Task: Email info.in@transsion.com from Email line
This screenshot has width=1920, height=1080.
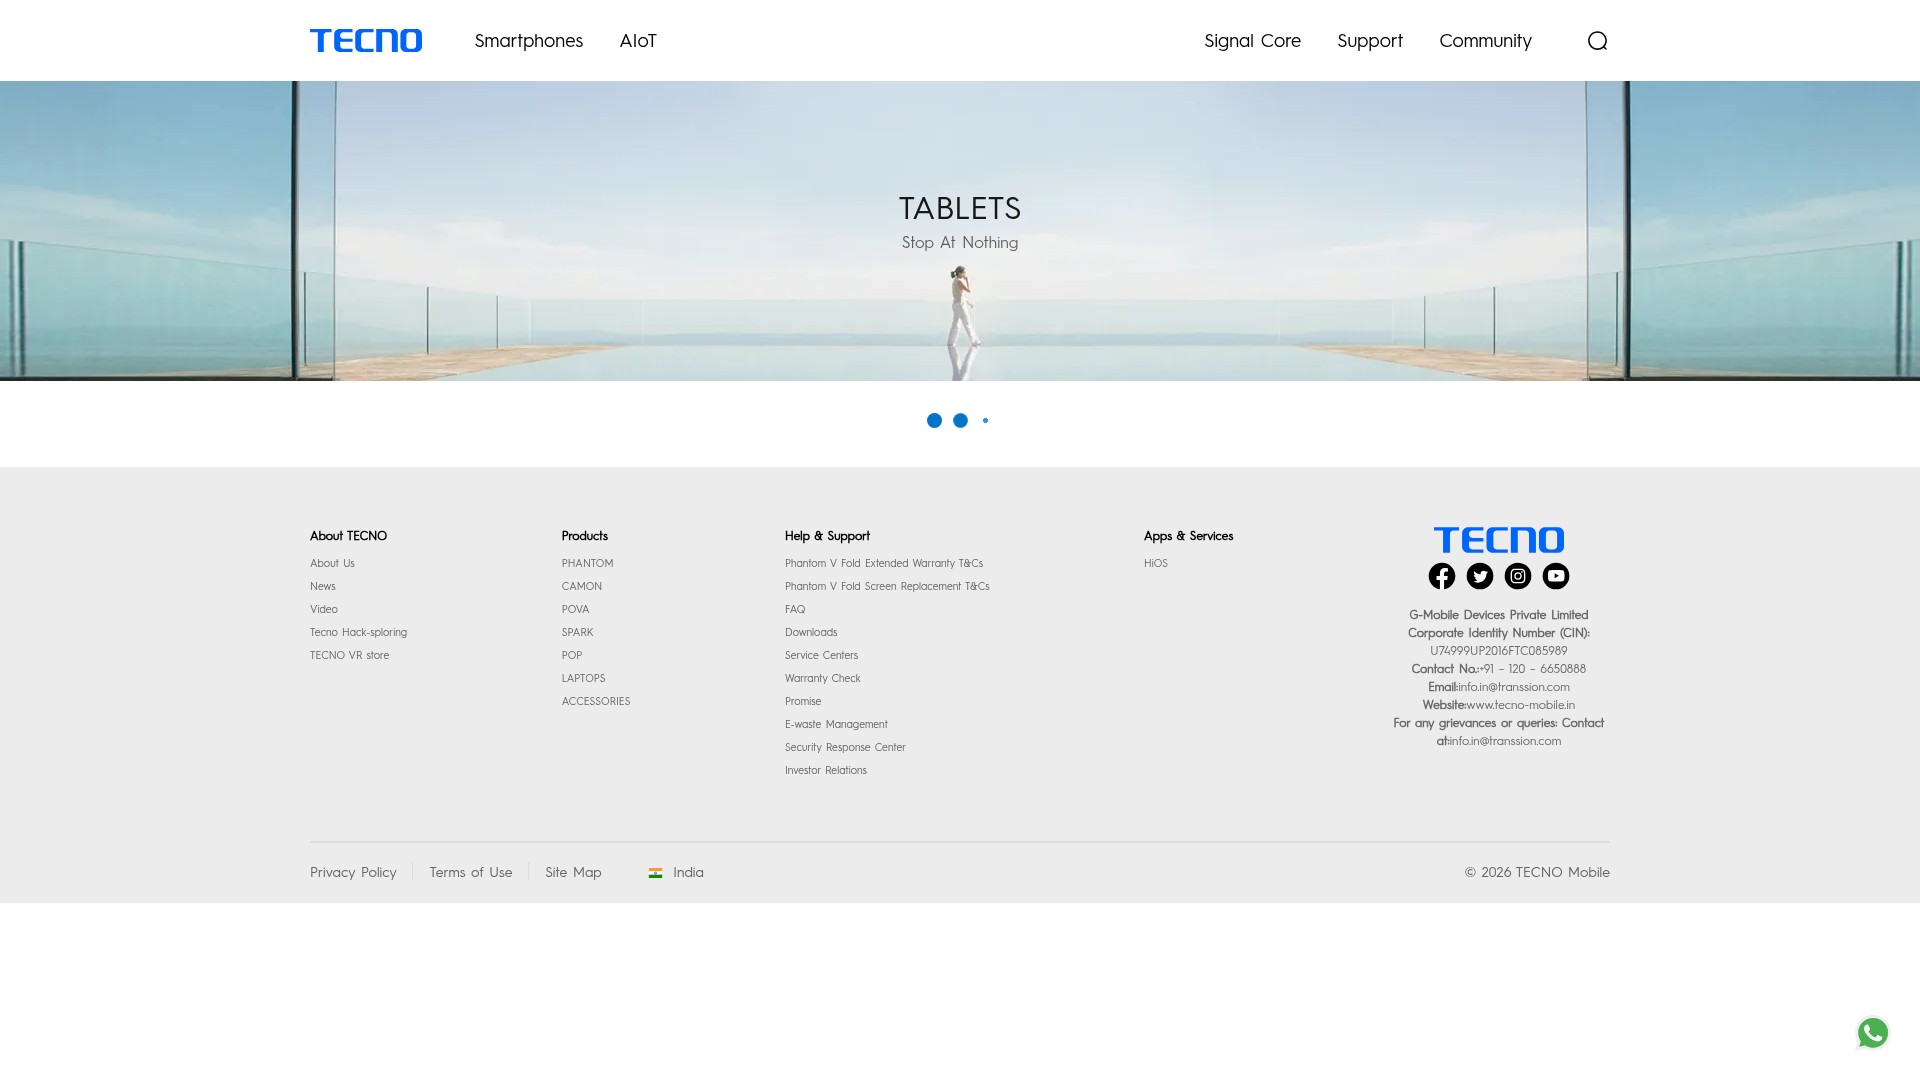Action: [x=1514, y=687]
